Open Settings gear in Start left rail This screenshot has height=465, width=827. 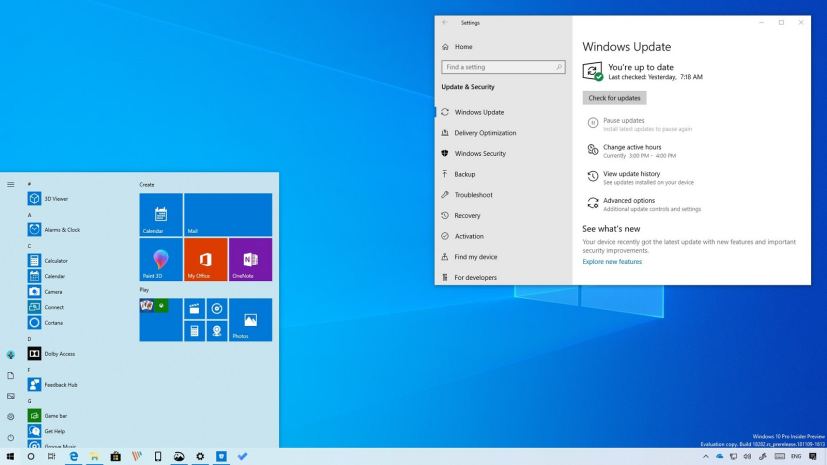pos(11,416)
